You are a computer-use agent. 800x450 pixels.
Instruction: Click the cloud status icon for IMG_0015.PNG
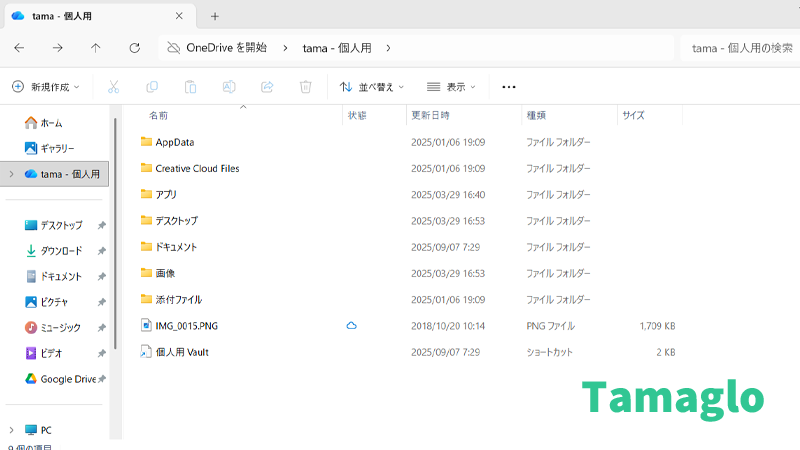tap(352, 326)
